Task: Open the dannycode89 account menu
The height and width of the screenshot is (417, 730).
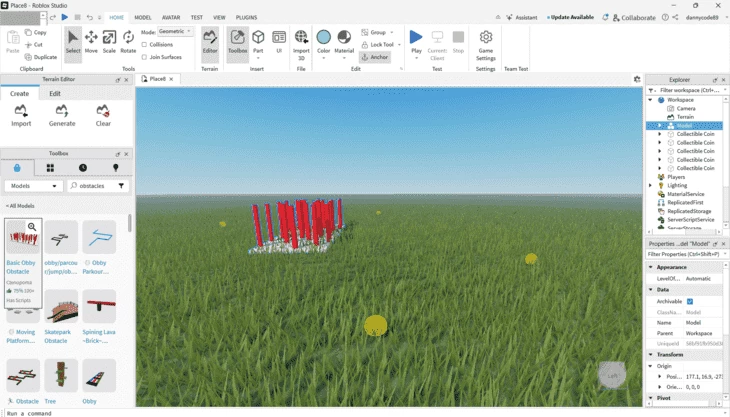Action: [x=702, y=17]
